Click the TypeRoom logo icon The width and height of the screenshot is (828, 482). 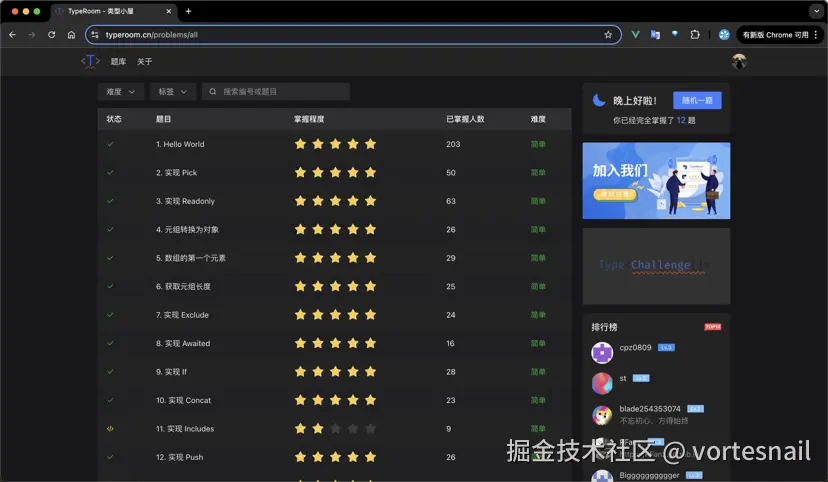pos(91,61)
